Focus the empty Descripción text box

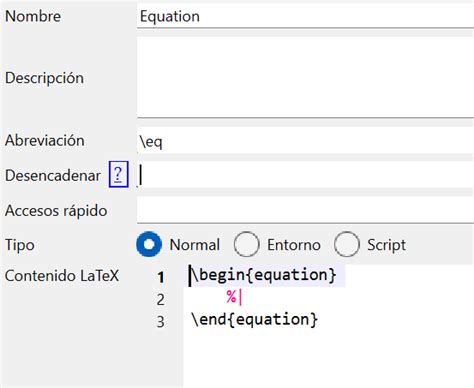pyautogui.click(x=305, y=77)
